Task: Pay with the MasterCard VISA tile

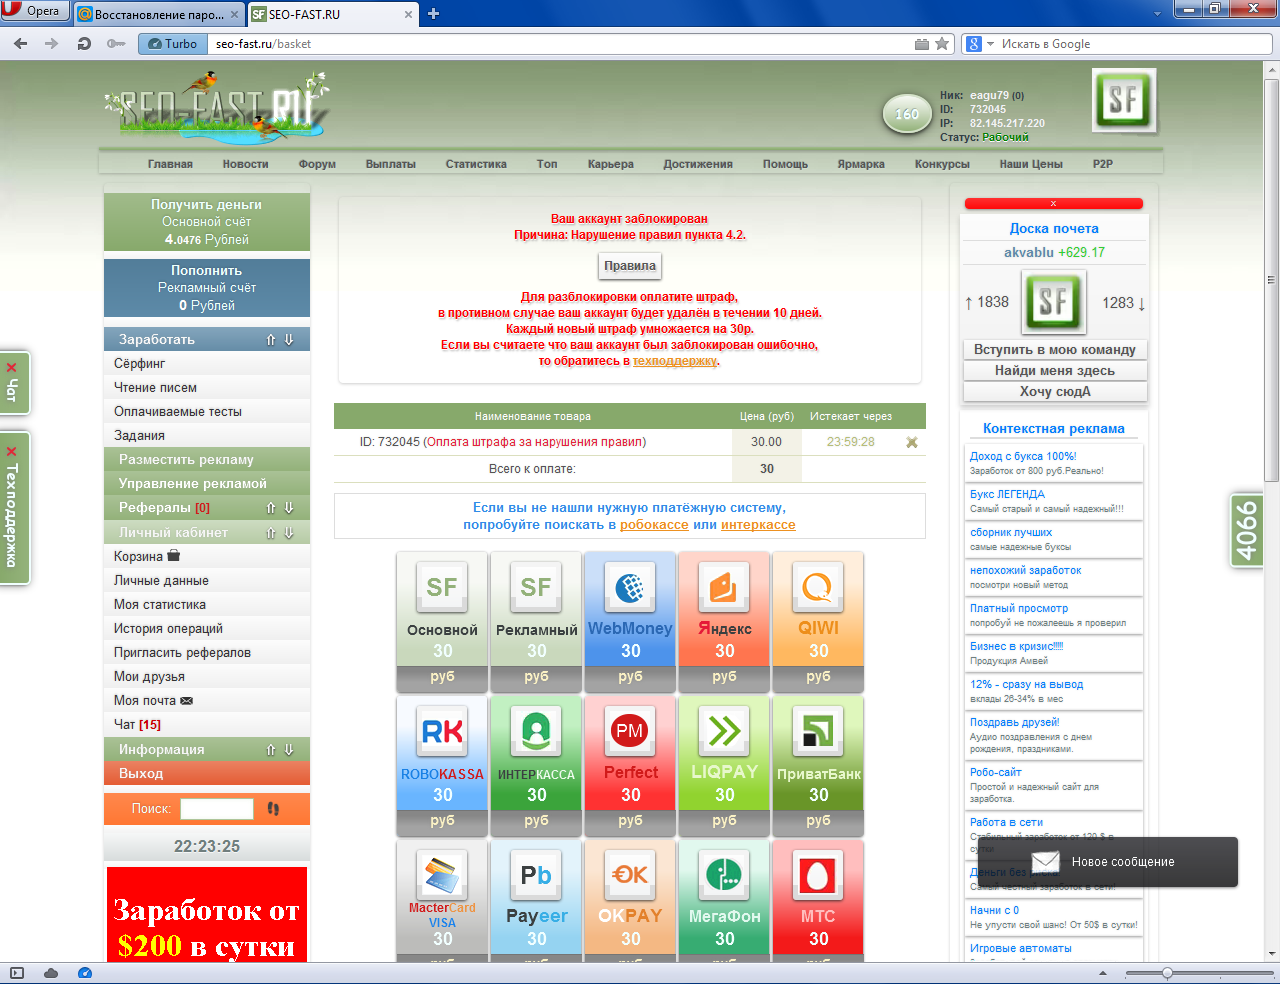Action: [442, 901]
